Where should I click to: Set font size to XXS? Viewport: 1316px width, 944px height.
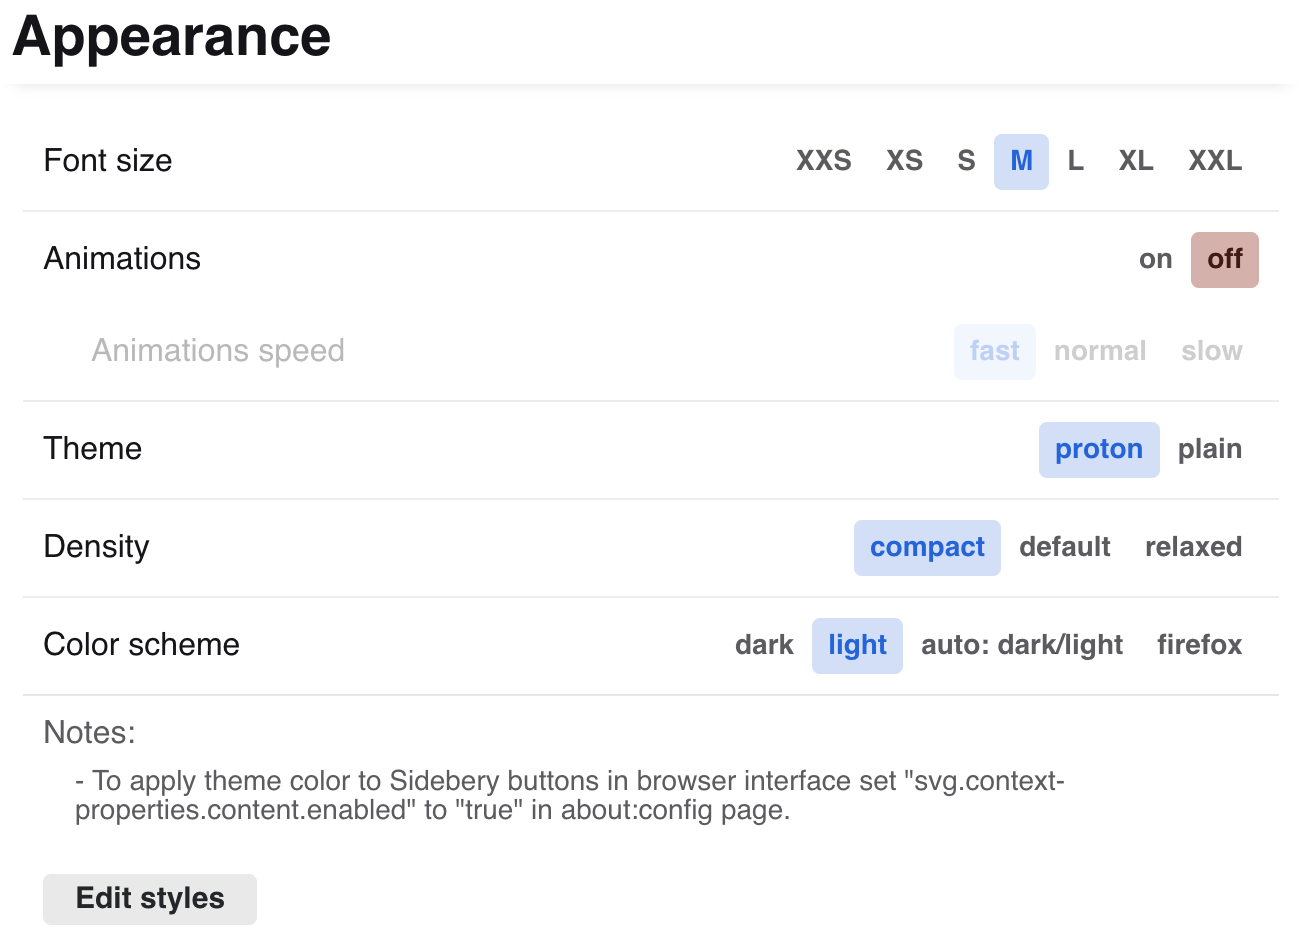(823, 161)
